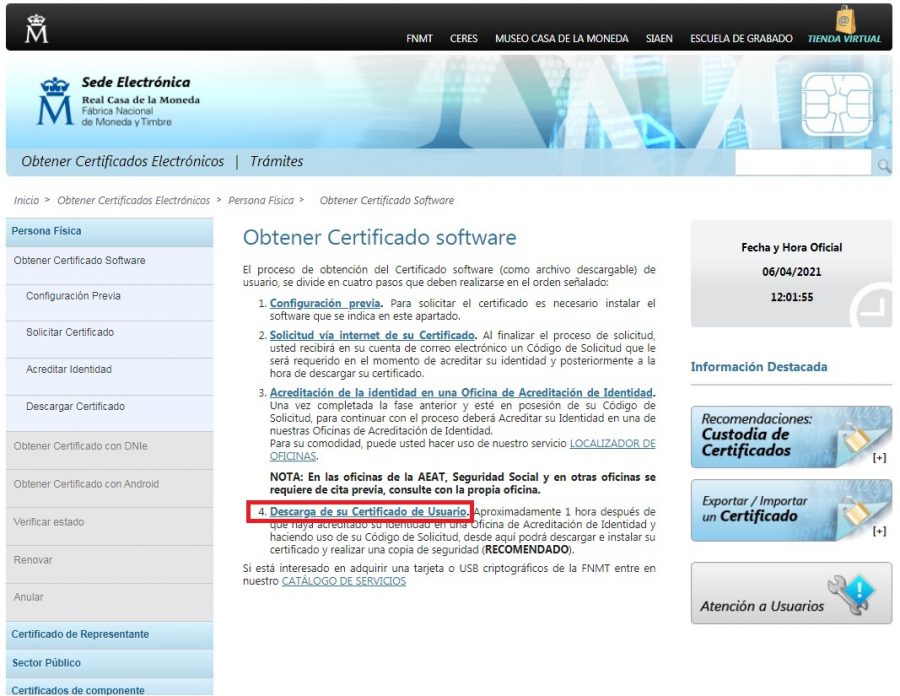This screenshot has height=696, width=900.
Task: Open the Atención a Usuarios wrench banner
Action: pos(789,590)
